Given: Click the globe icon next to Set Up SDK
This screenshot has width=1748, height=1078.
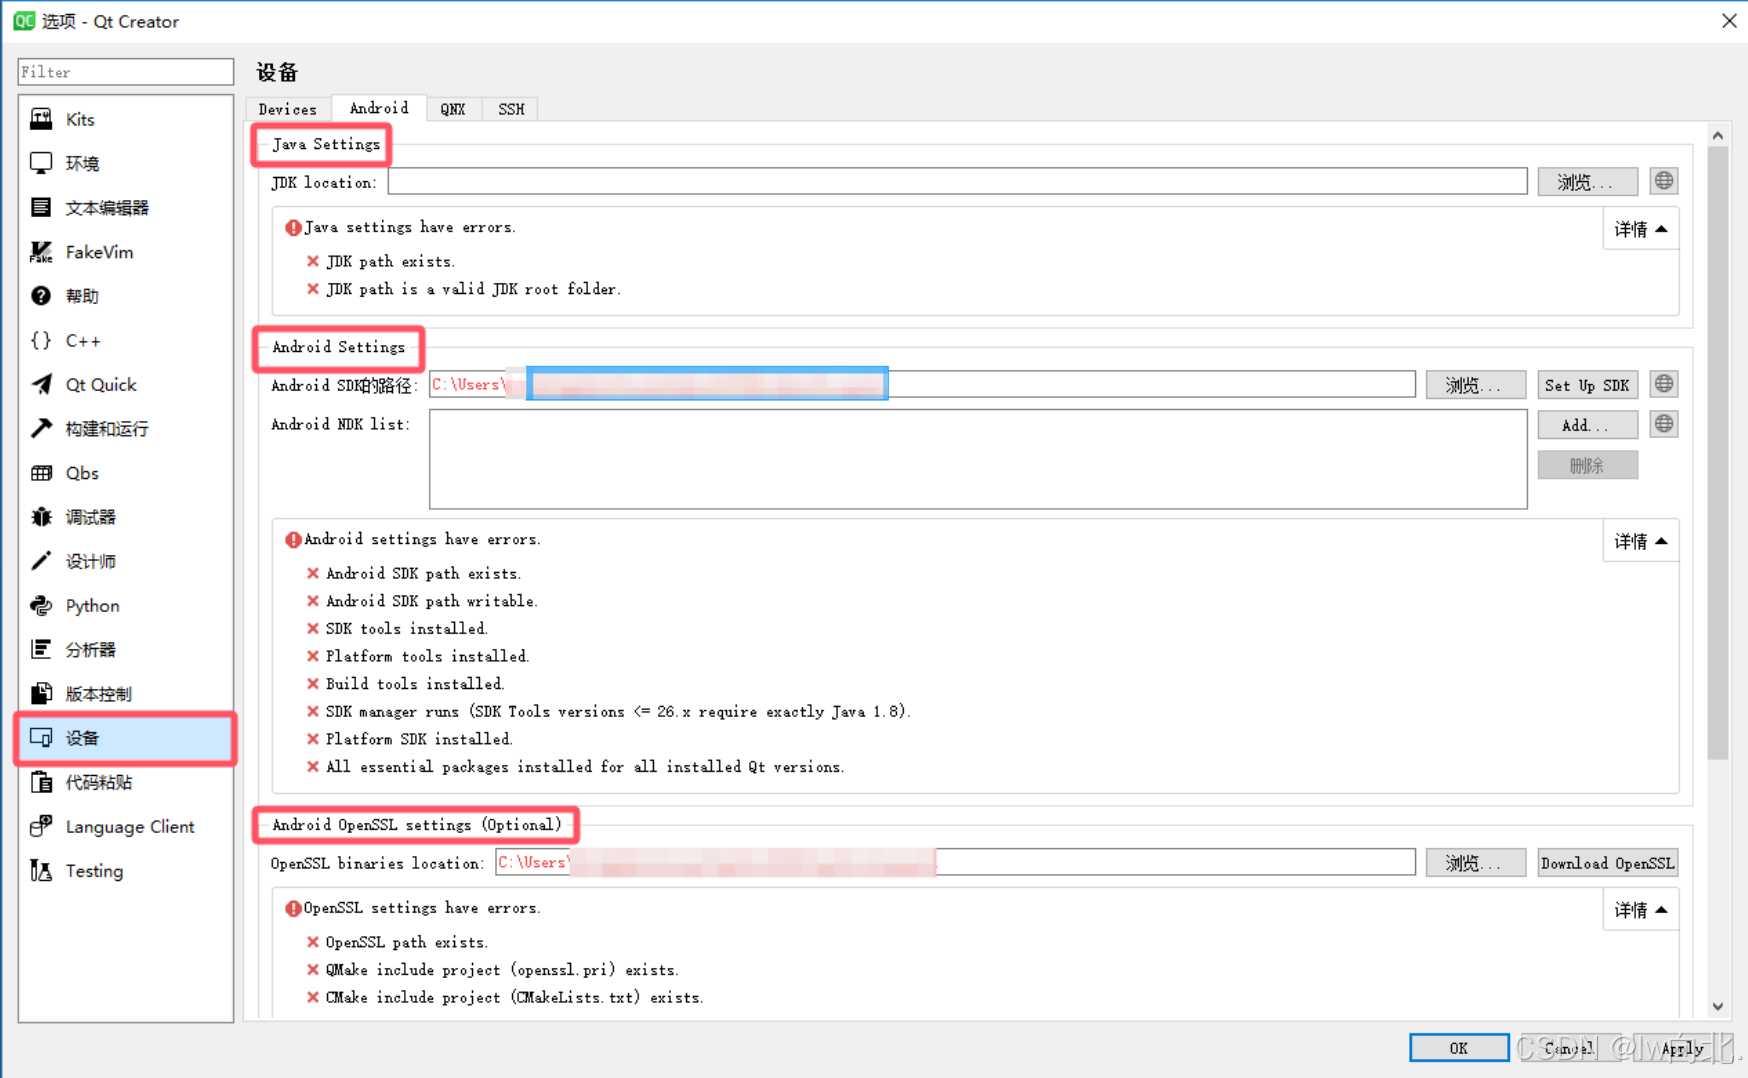Looking at the screenshot, I should coord(1663,384).
